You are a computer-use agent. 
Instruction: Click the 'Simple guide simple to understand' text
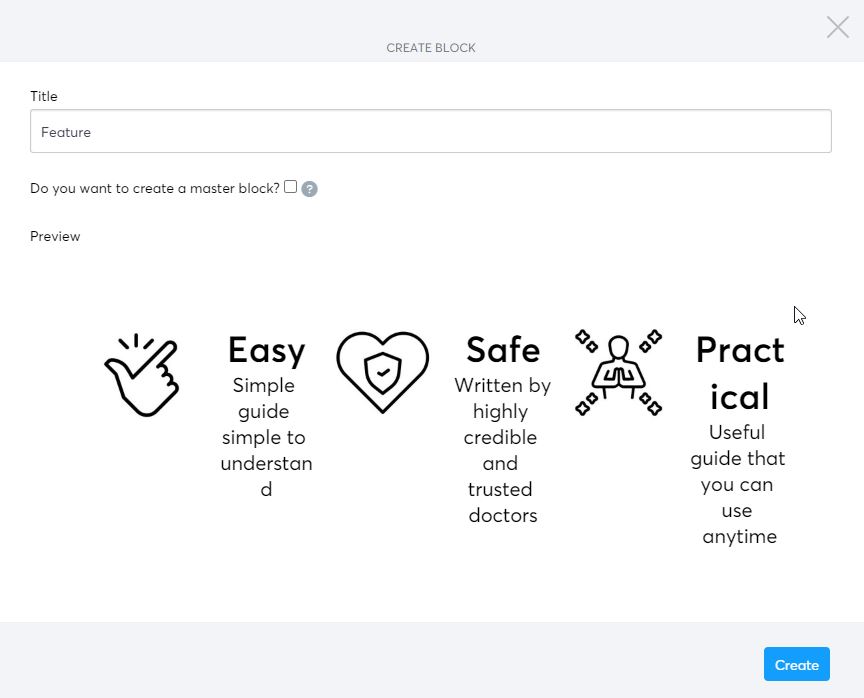(x=266, y=437)
